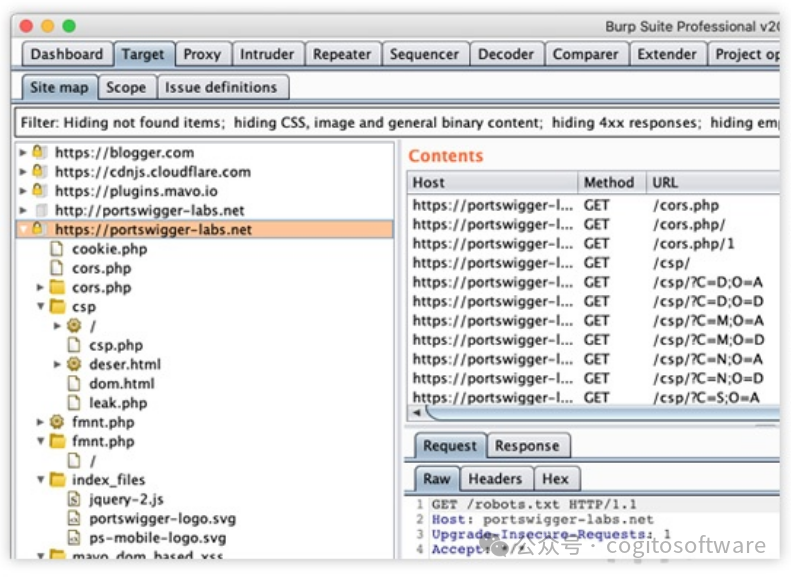Viewport: 791px width, 577px height.
Task: Open the Intruder tab
Action: tap(267, 54)
